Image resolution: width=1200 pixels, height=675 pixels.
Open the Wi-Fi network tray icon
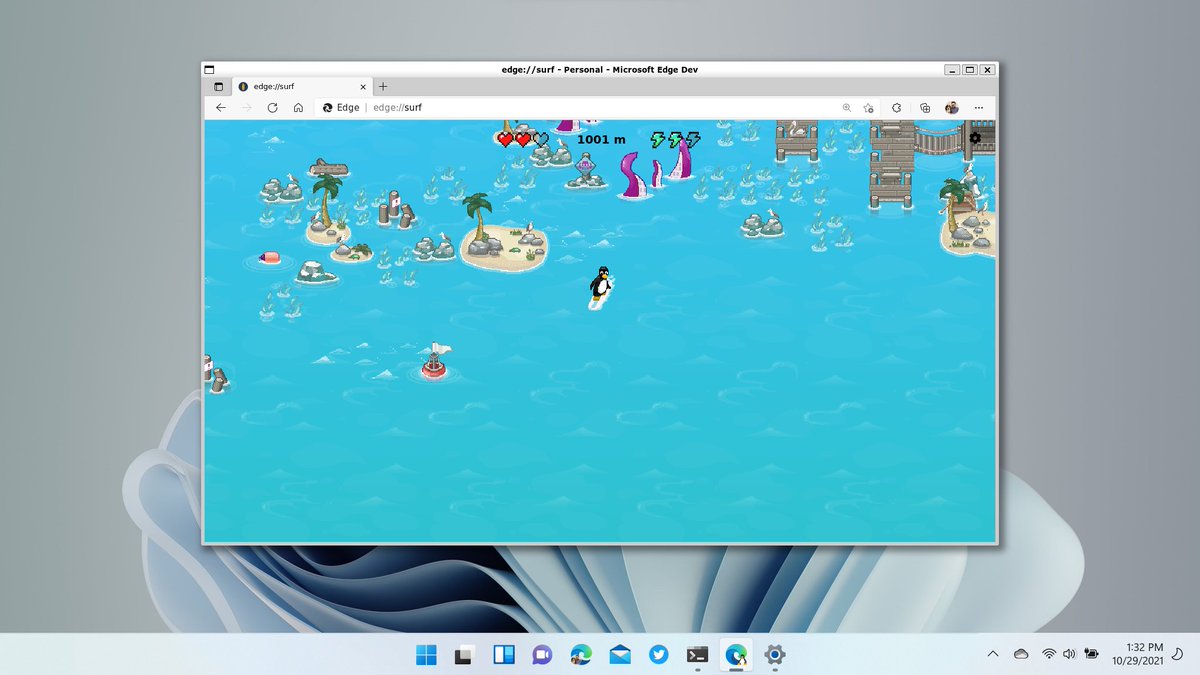pos(1049,654)
